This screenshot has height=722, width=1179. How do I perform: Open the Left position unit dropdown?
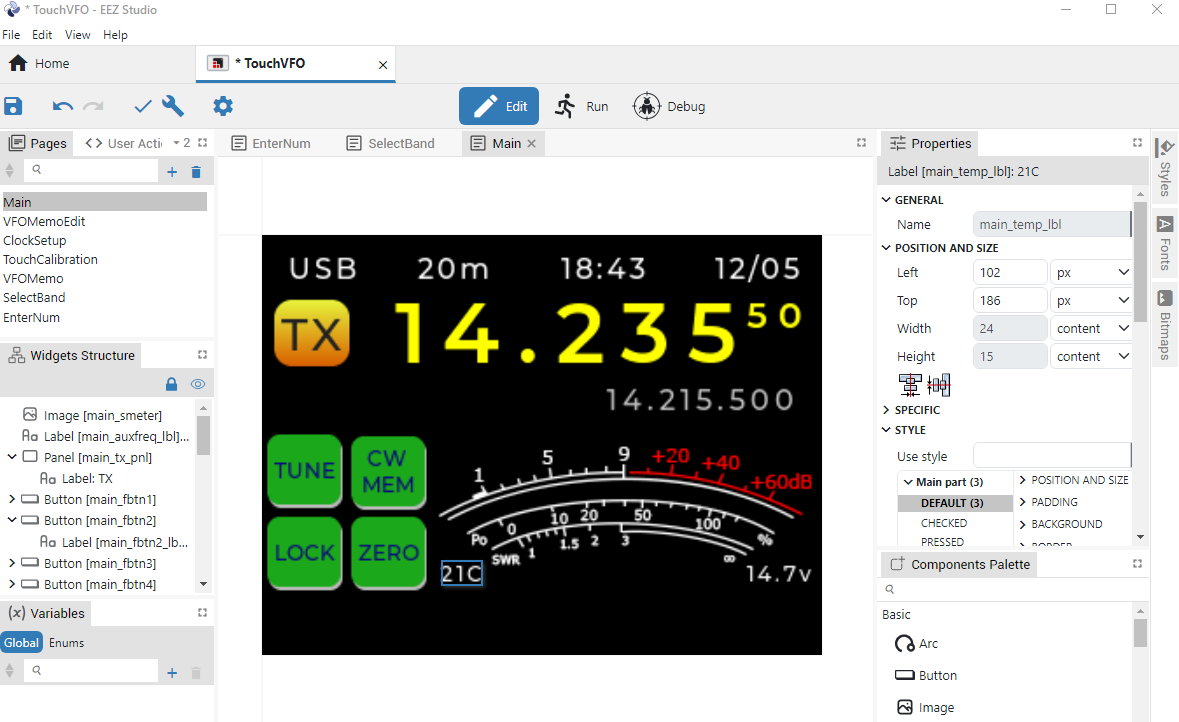pyautogui.click(x=1091, y=272)
